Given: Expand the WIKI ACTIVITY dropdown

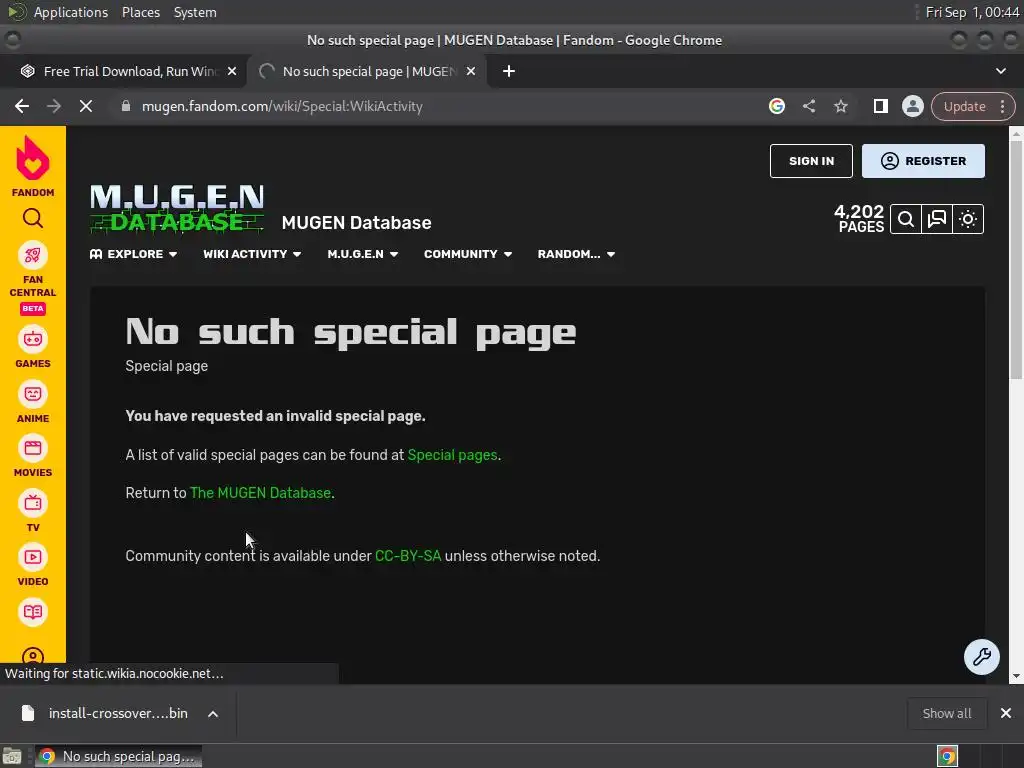Looking at the screenshot, I should (x=252, y=254).
